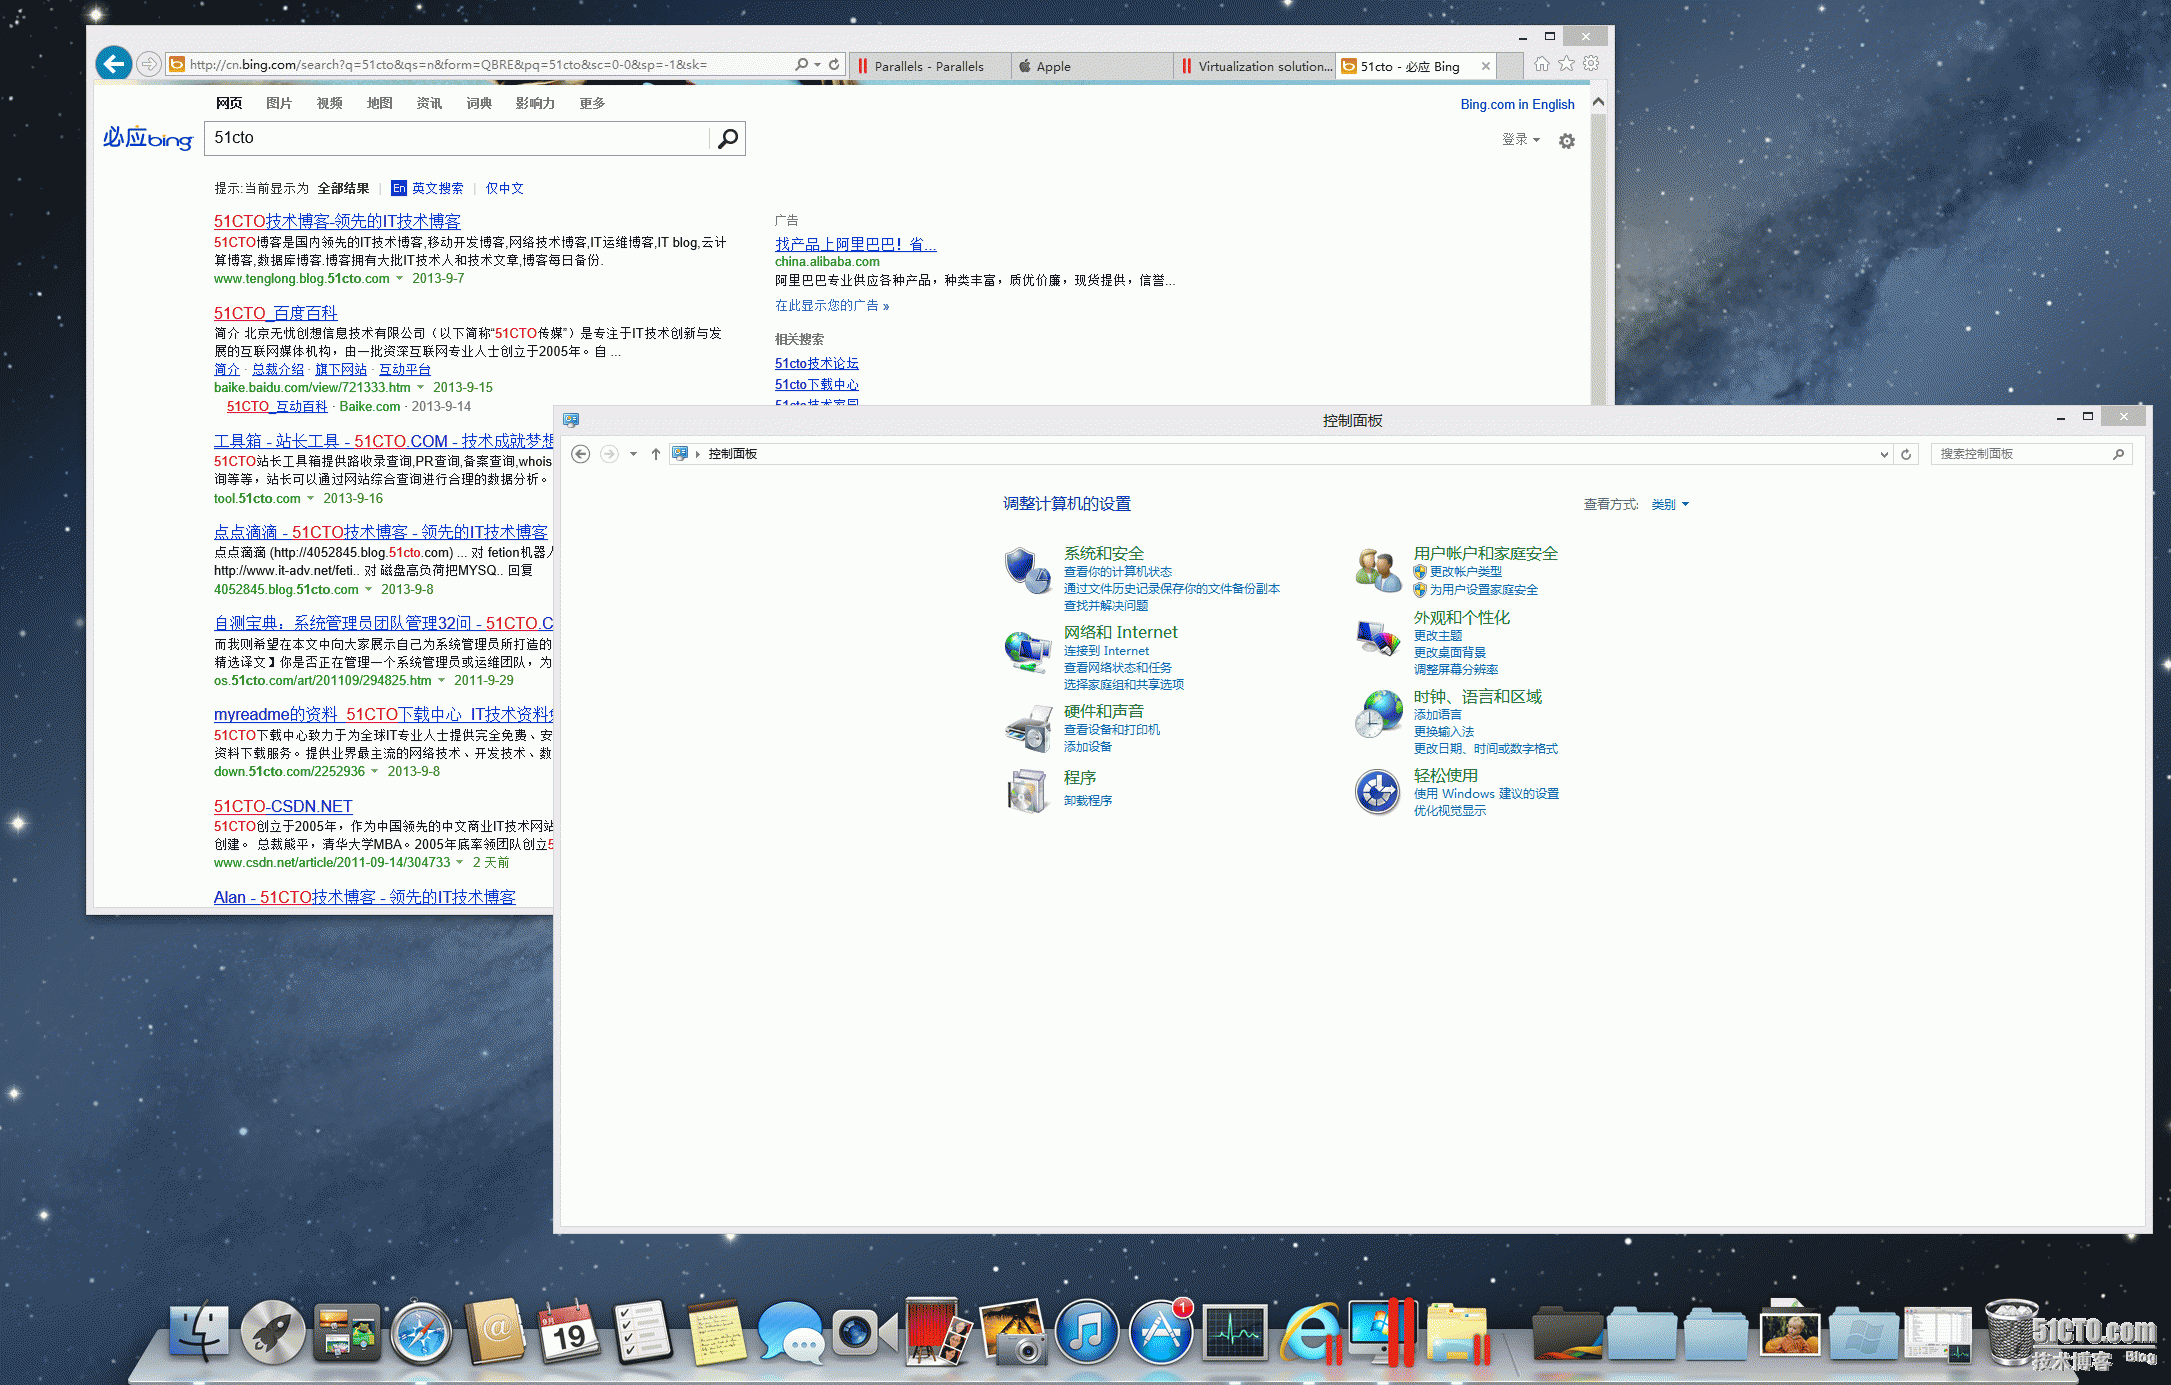Launch Safari from the Dock
The height and width of the screenshot is (1385, 2171).
point(421,1332)
